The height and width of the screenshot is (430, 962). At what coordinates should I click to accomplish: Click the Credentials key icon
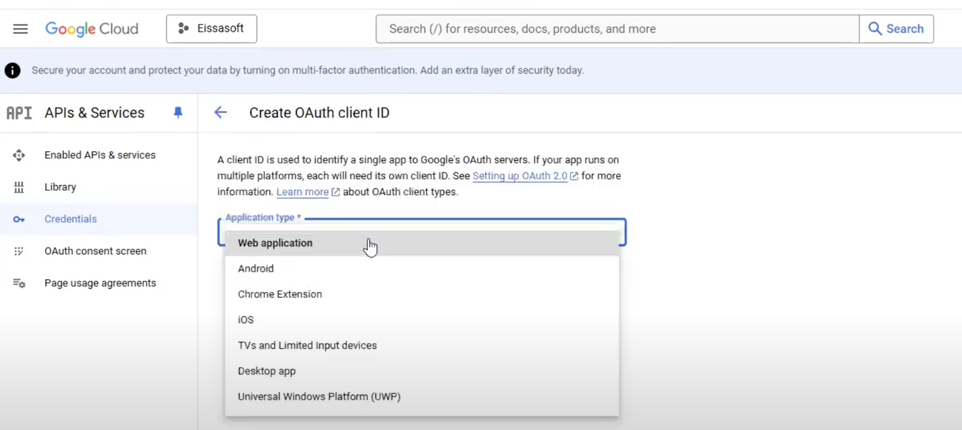click(x=18, y=219)
